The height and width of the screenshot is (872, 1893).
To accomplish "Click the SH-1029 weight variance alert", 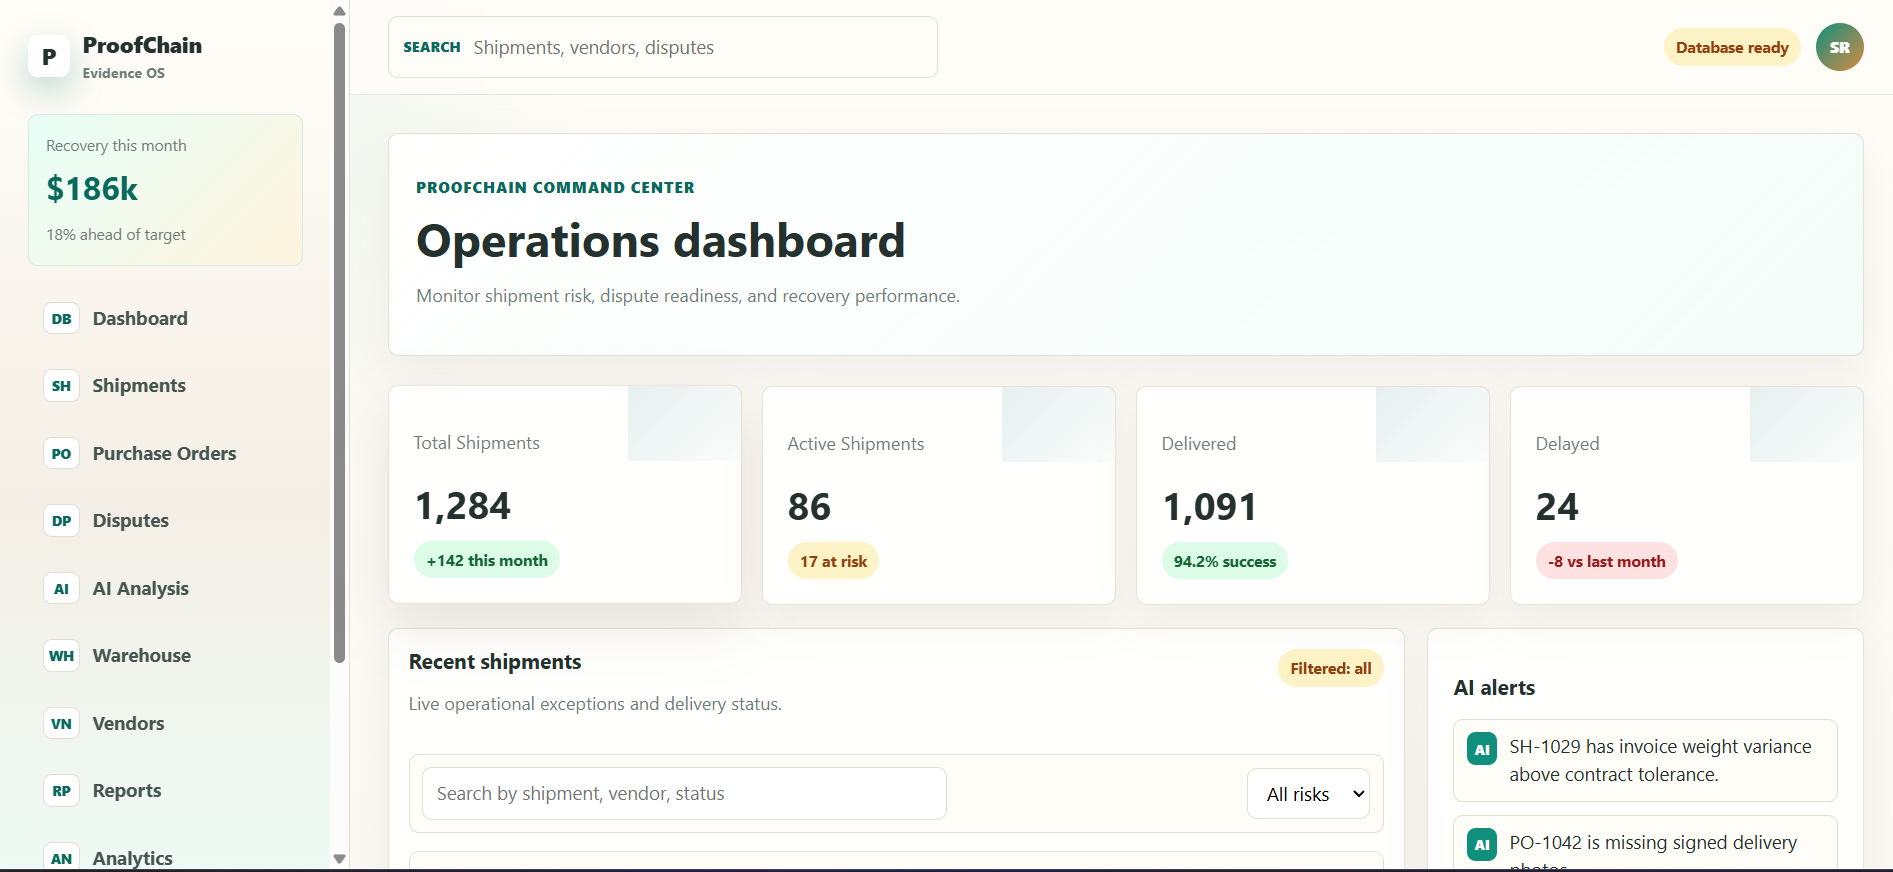I will coord(1645,760).
